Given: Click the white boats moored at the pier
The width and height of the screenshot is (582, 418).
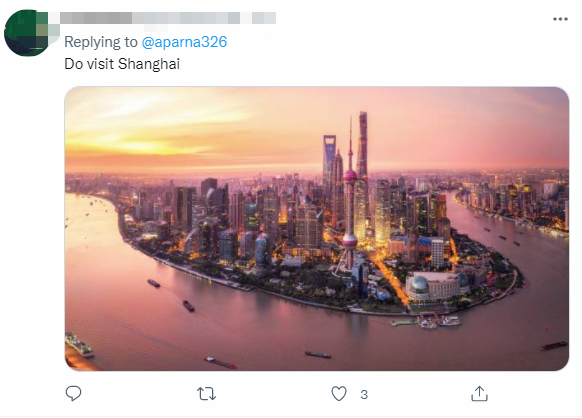Looking at the screenshot, I should (438, 321).
